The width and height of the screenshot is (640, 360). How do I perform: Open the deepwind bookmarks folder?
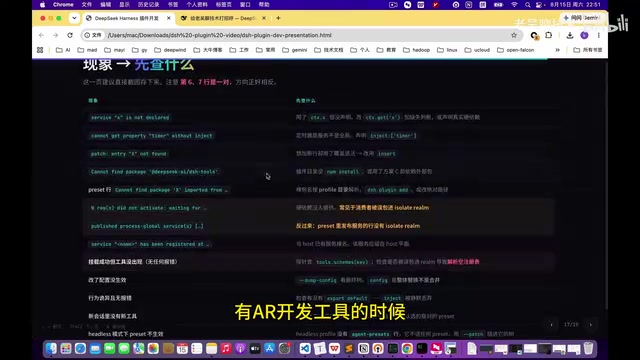click(170, 50)
